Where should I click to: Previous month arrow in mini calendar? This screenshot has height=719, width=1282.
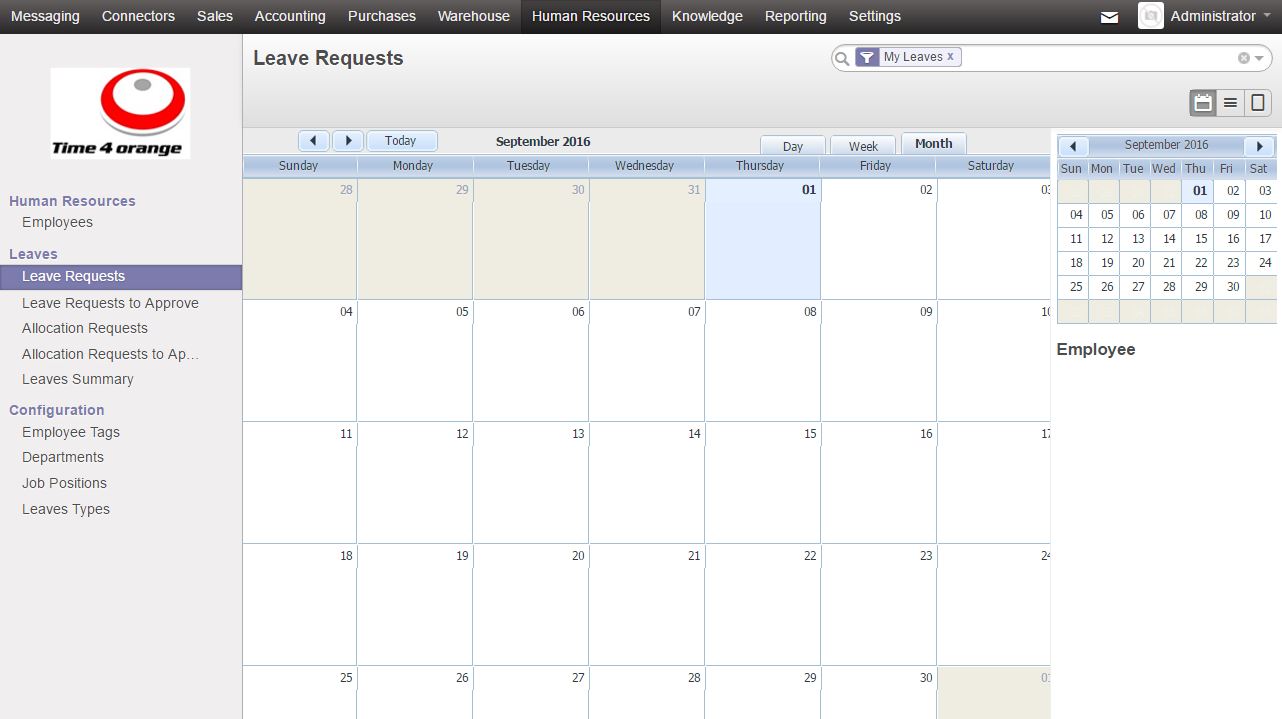1073,146
